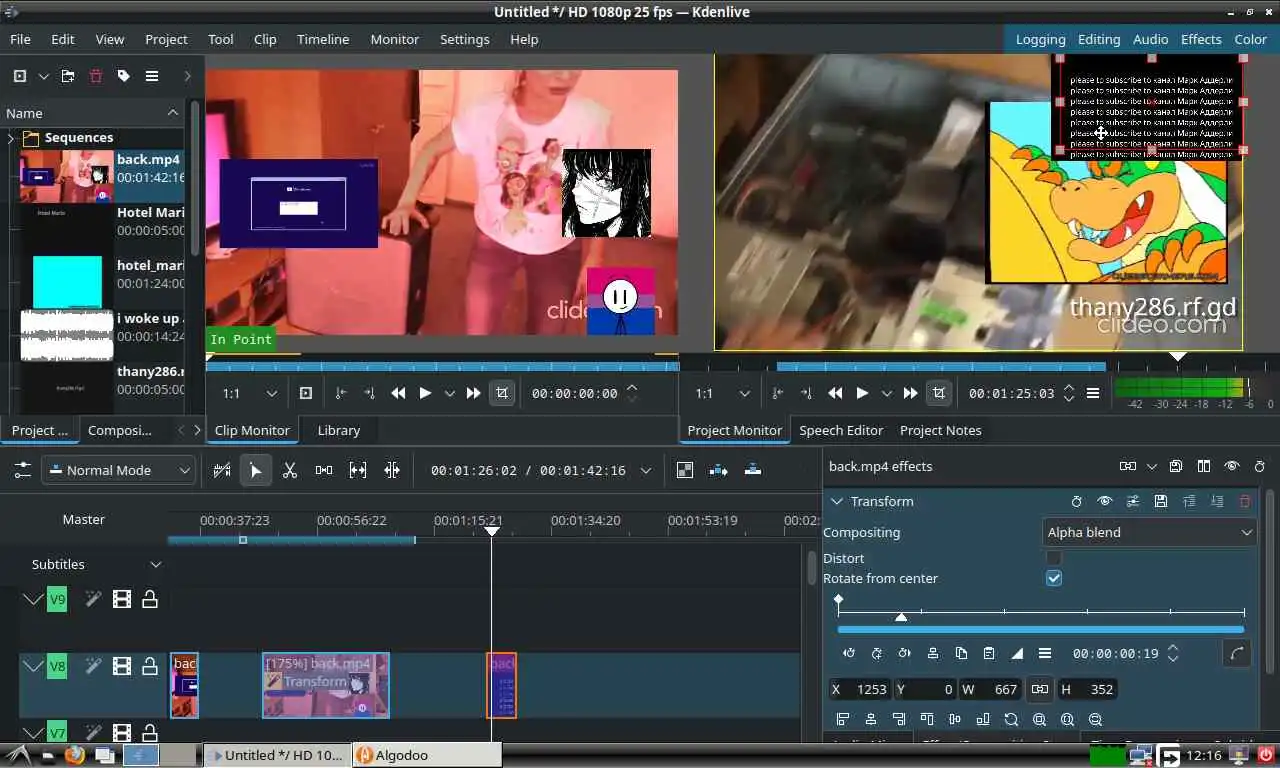1280x768 pixels.
Task: Insert clip zone in timeline
Action: (x=719, y=470)
